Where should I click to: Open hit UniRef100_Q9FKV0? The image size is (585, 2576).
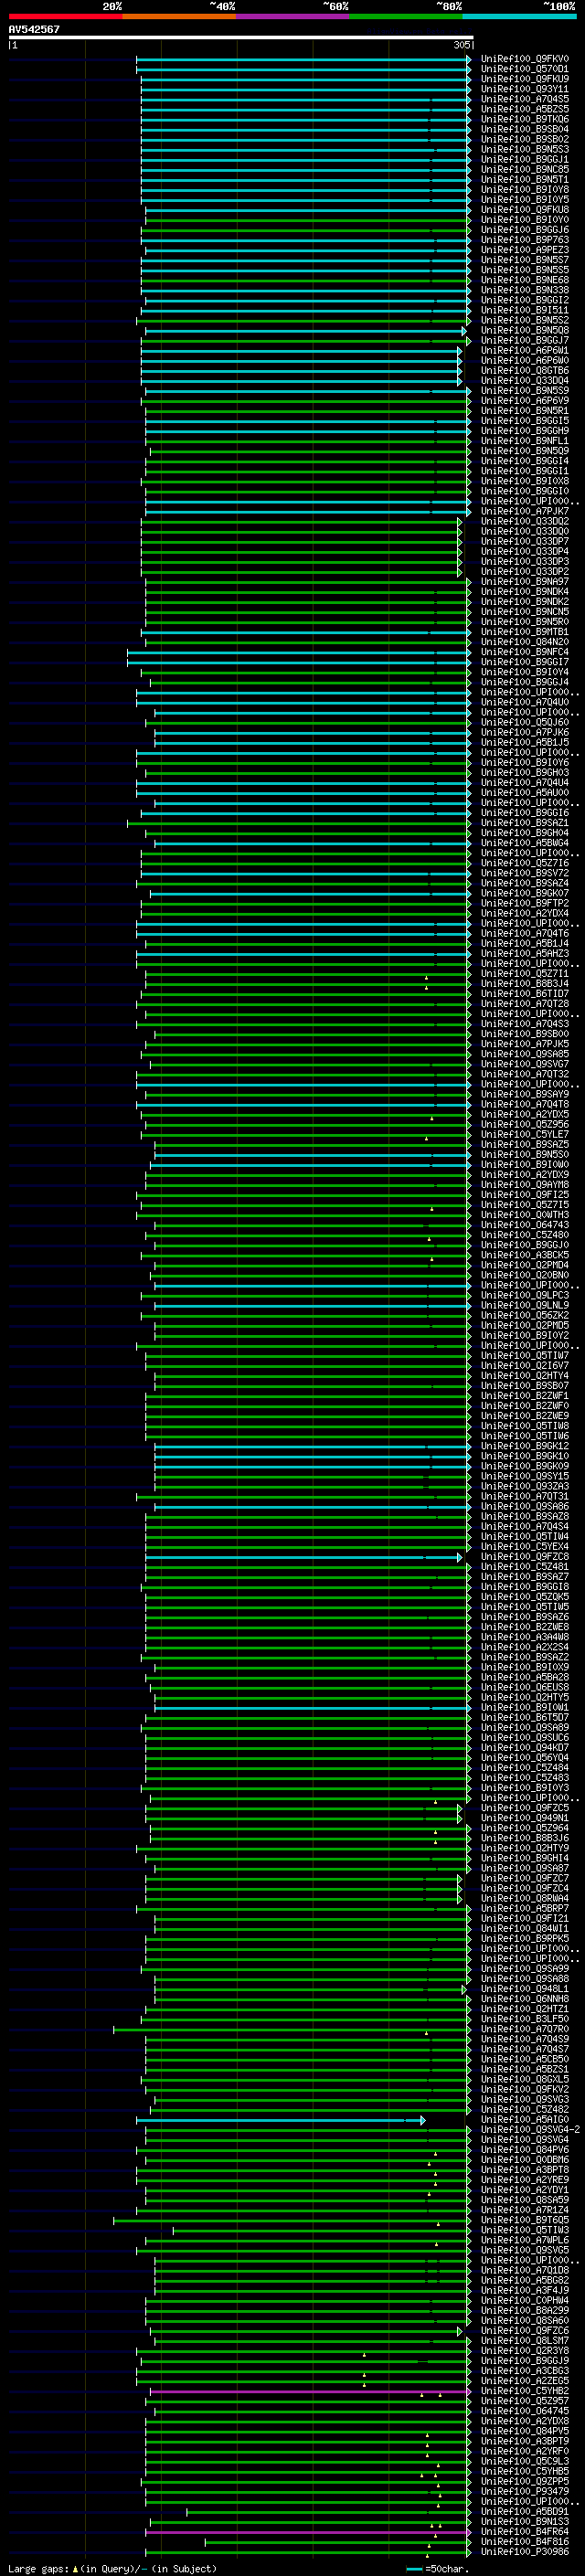pyautogui.click(x=525, y=59)
